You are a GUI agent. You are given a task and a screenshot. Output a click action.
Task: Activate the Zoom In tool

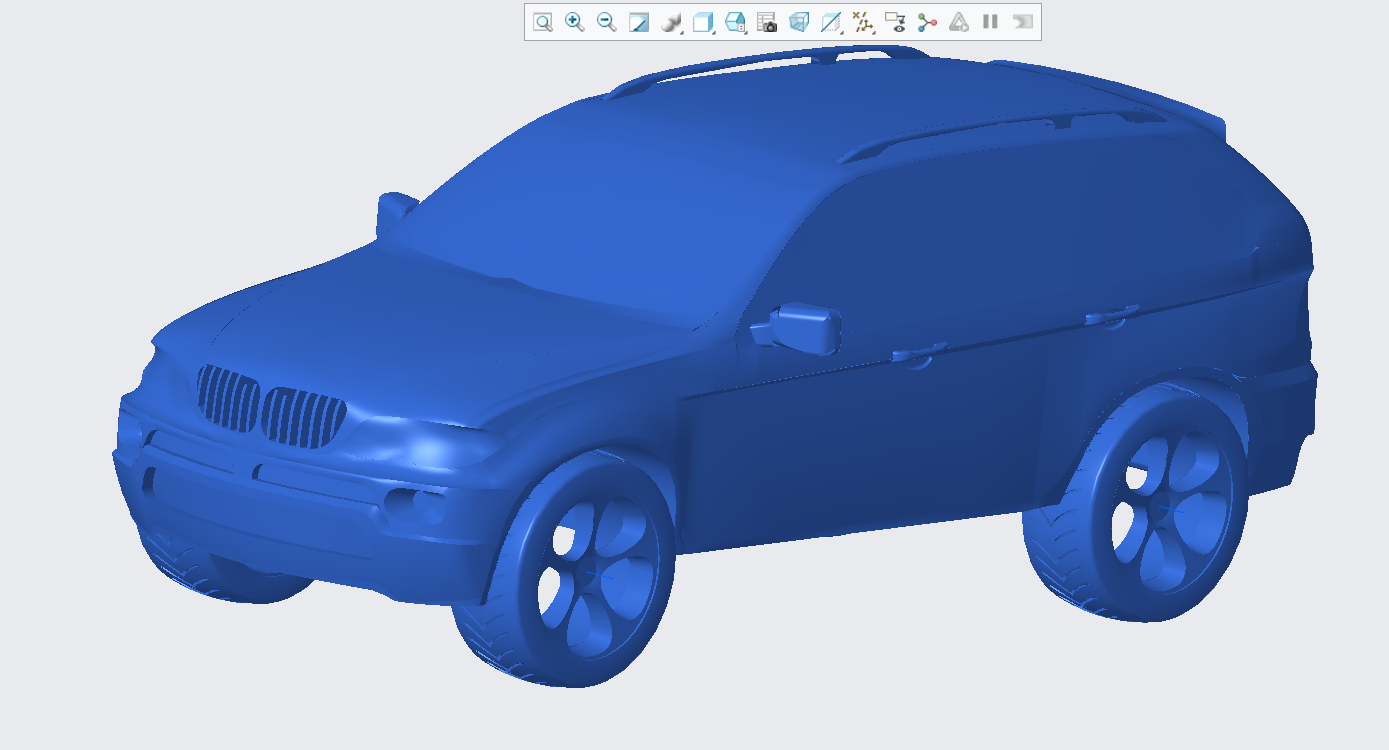coord(575,22)
